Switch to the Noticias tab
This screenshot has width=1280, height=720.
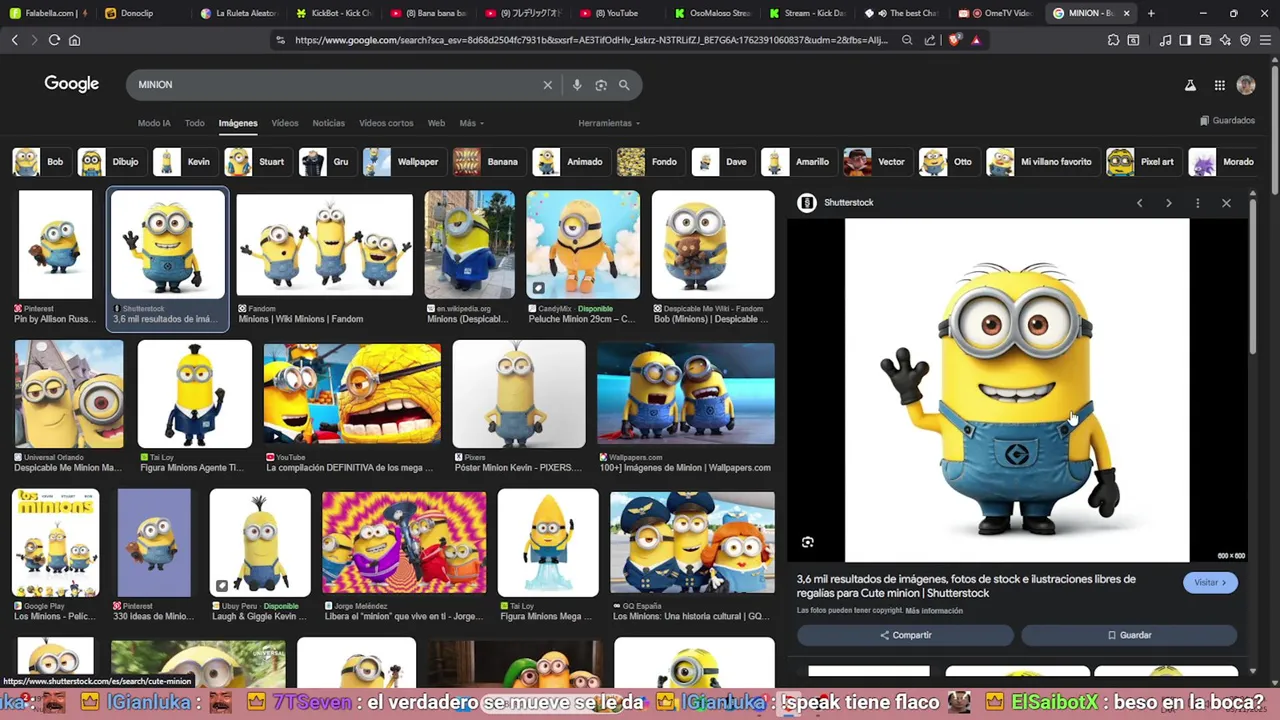328,123
